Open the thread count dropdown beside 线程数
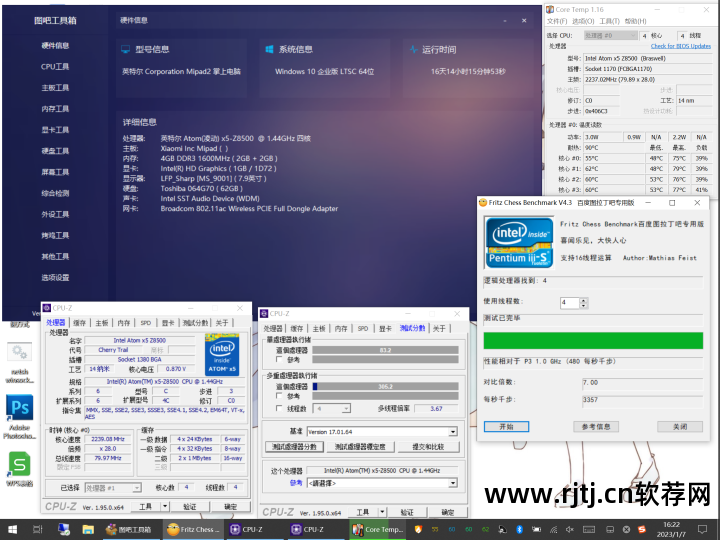This screenshot has height=540, width=720. pos(332,408)
